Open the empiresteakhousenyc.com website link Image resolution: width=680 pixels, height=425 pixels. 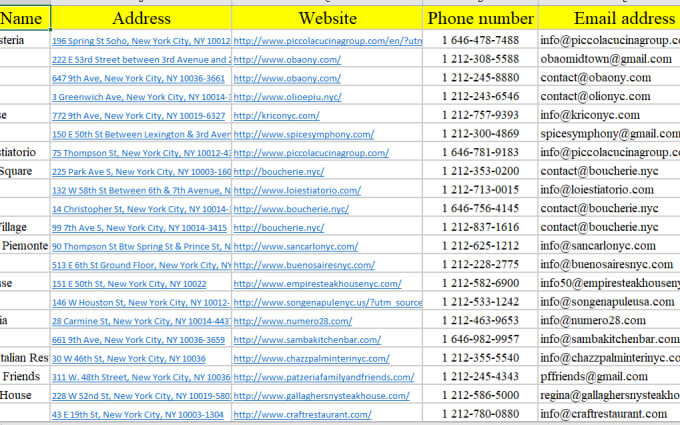tap(317, 284)
